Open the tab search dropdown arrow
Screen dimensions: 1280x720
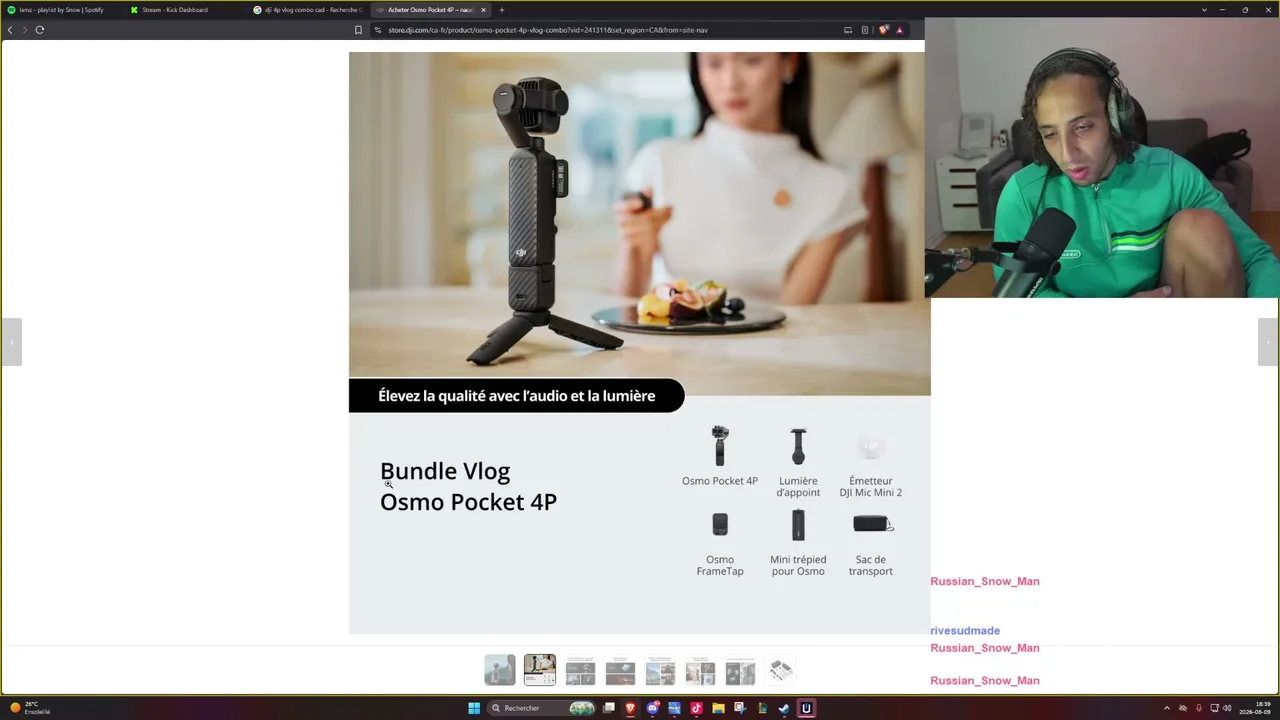1204,10
